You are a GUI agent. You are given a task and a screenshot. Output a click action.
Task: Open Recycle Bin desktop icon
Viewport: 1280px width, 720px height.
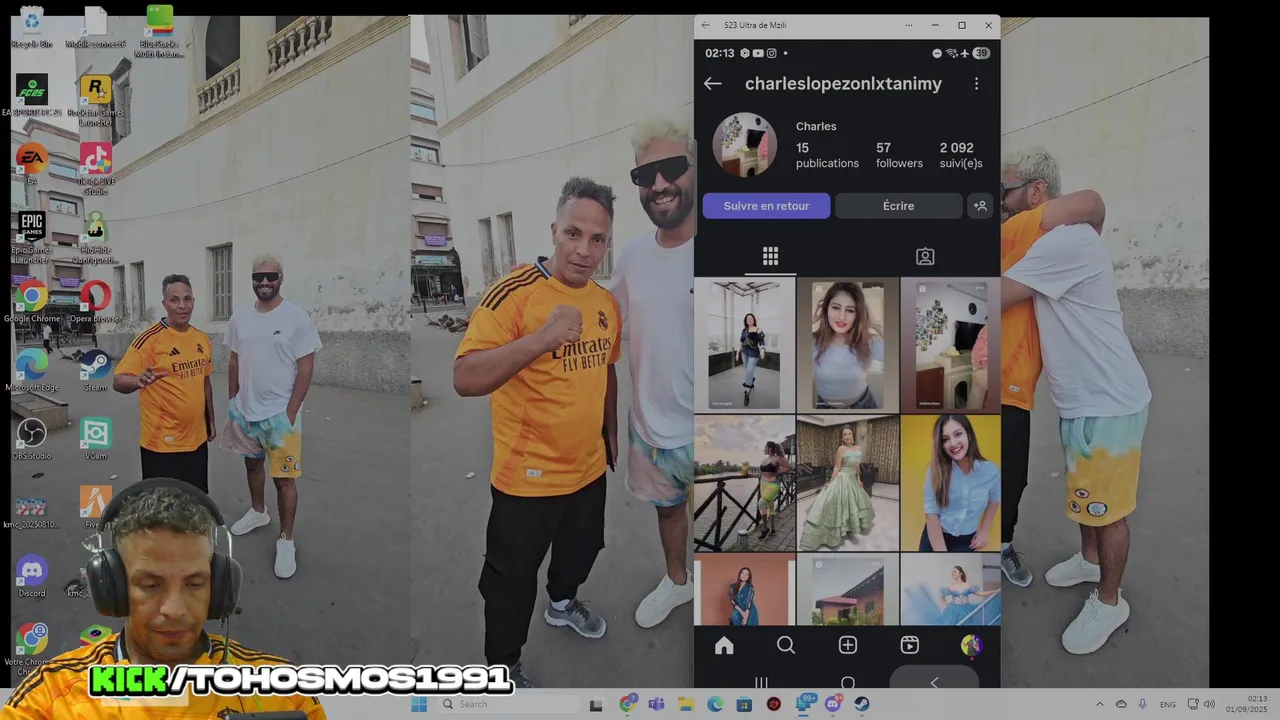(x=32, y=27)
